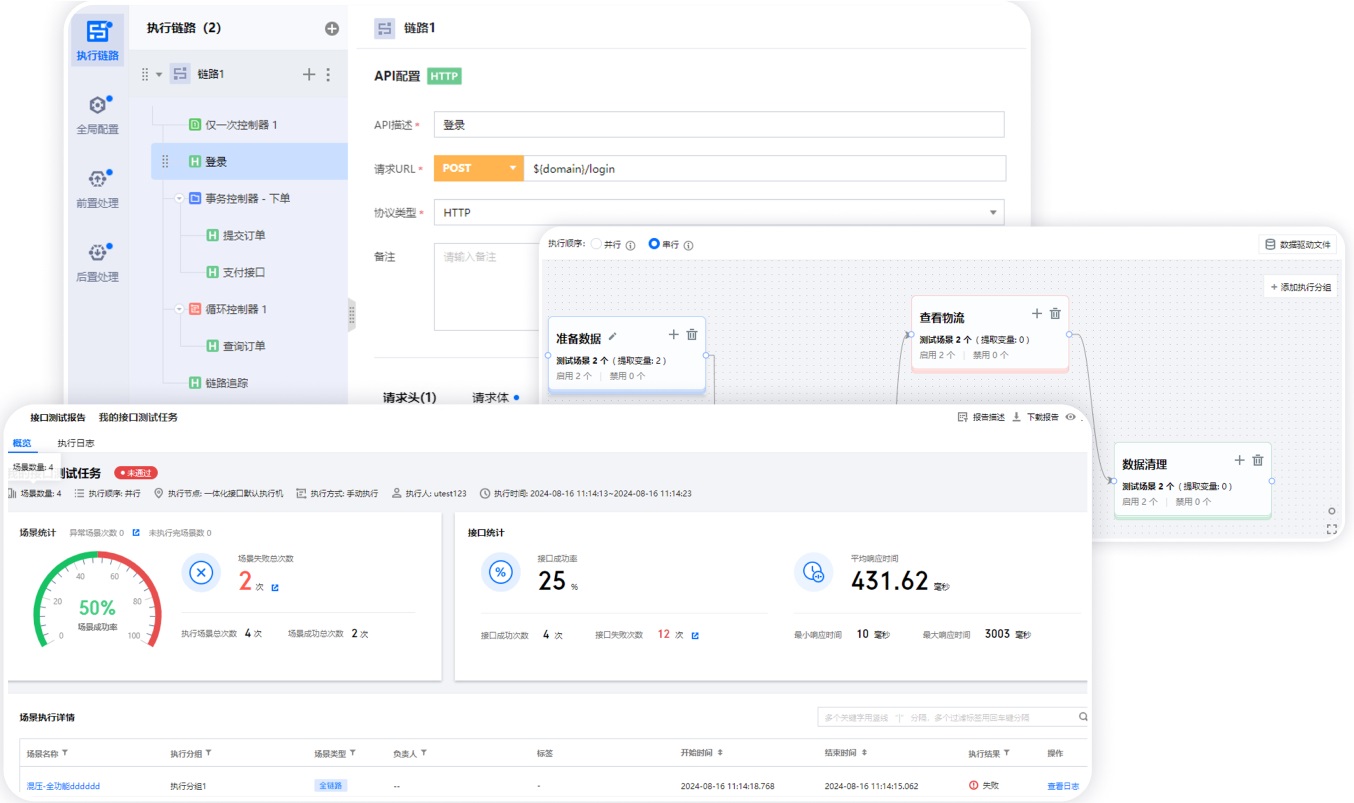Click the 添加执行分组 button
1354x803 pixels.
(1300, 287)
